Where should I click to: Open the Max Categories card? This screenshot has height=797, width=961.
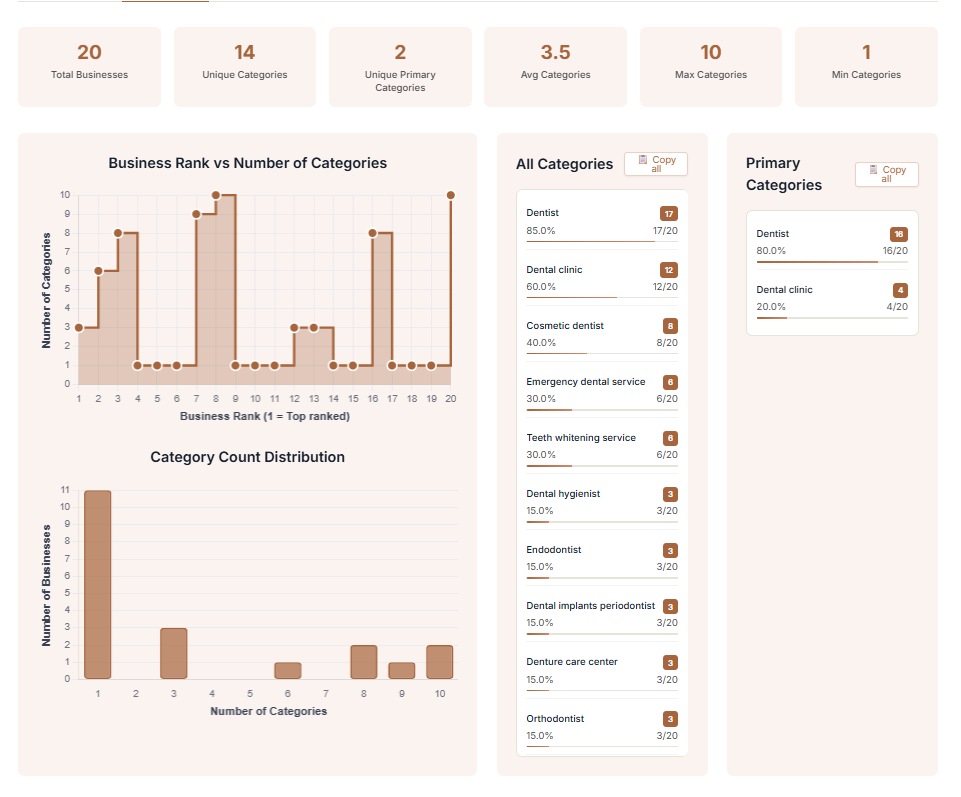point(711,67)
